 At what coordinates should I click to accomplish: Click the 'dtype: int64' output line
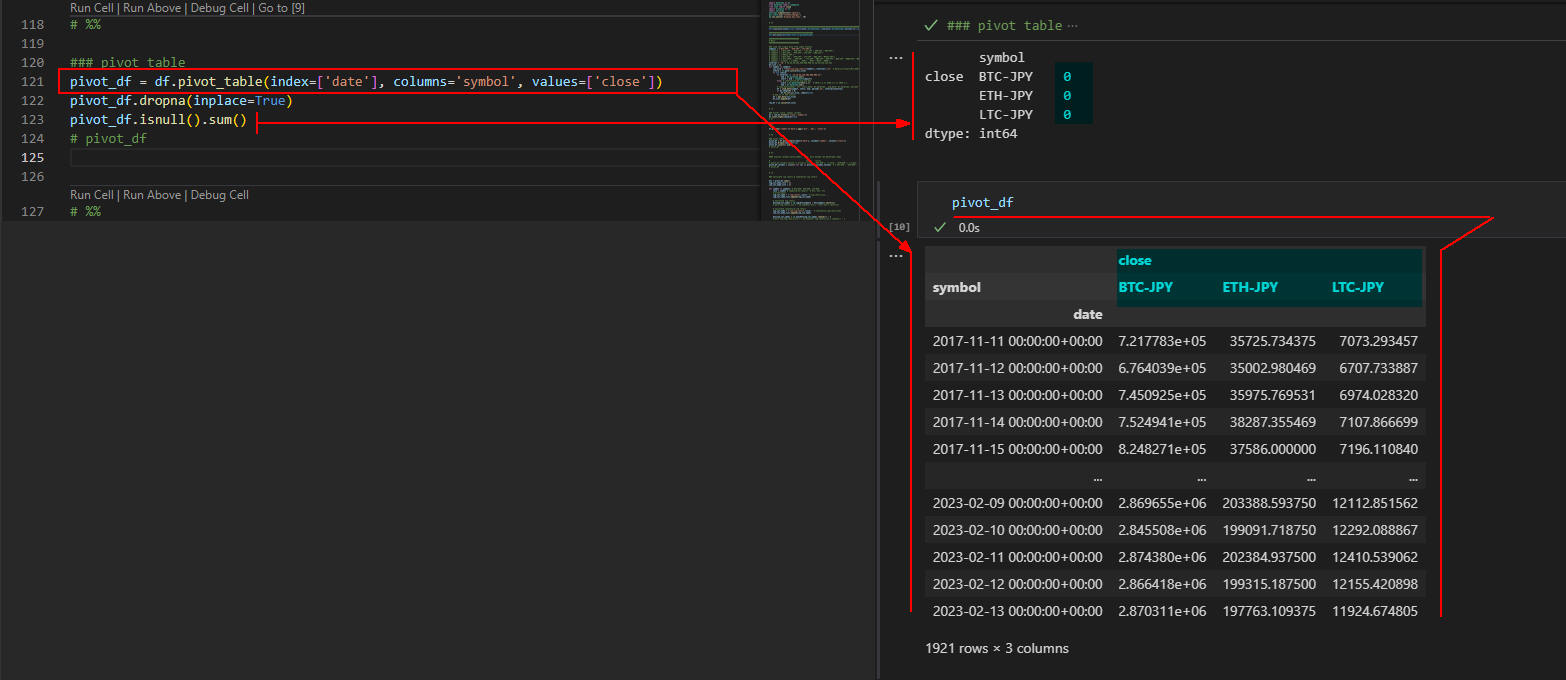(971, 133)
